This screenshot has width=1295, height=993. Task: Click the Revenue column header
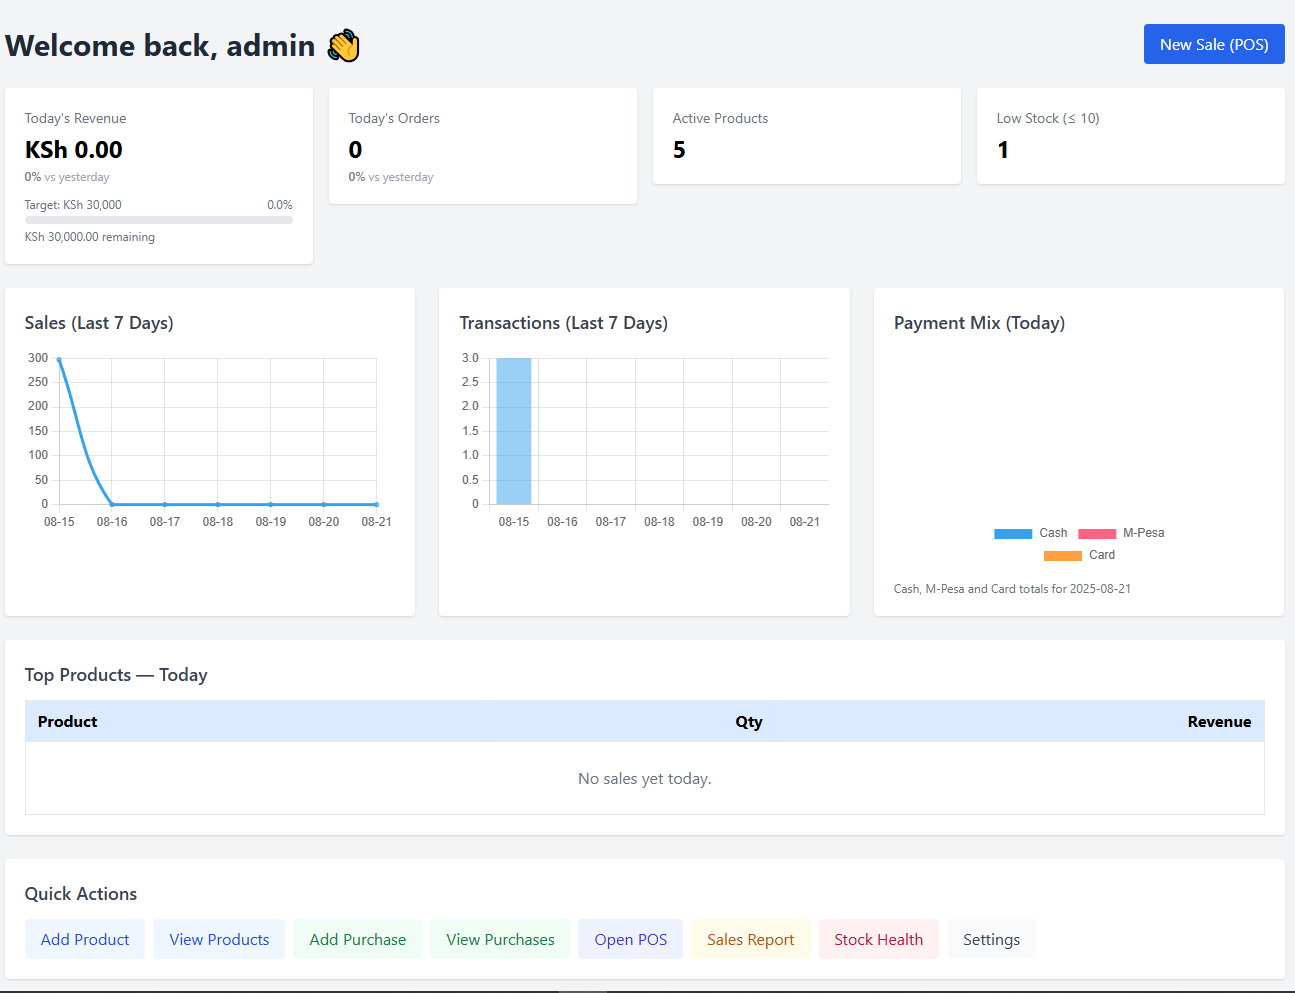[x=1218, y=722]
